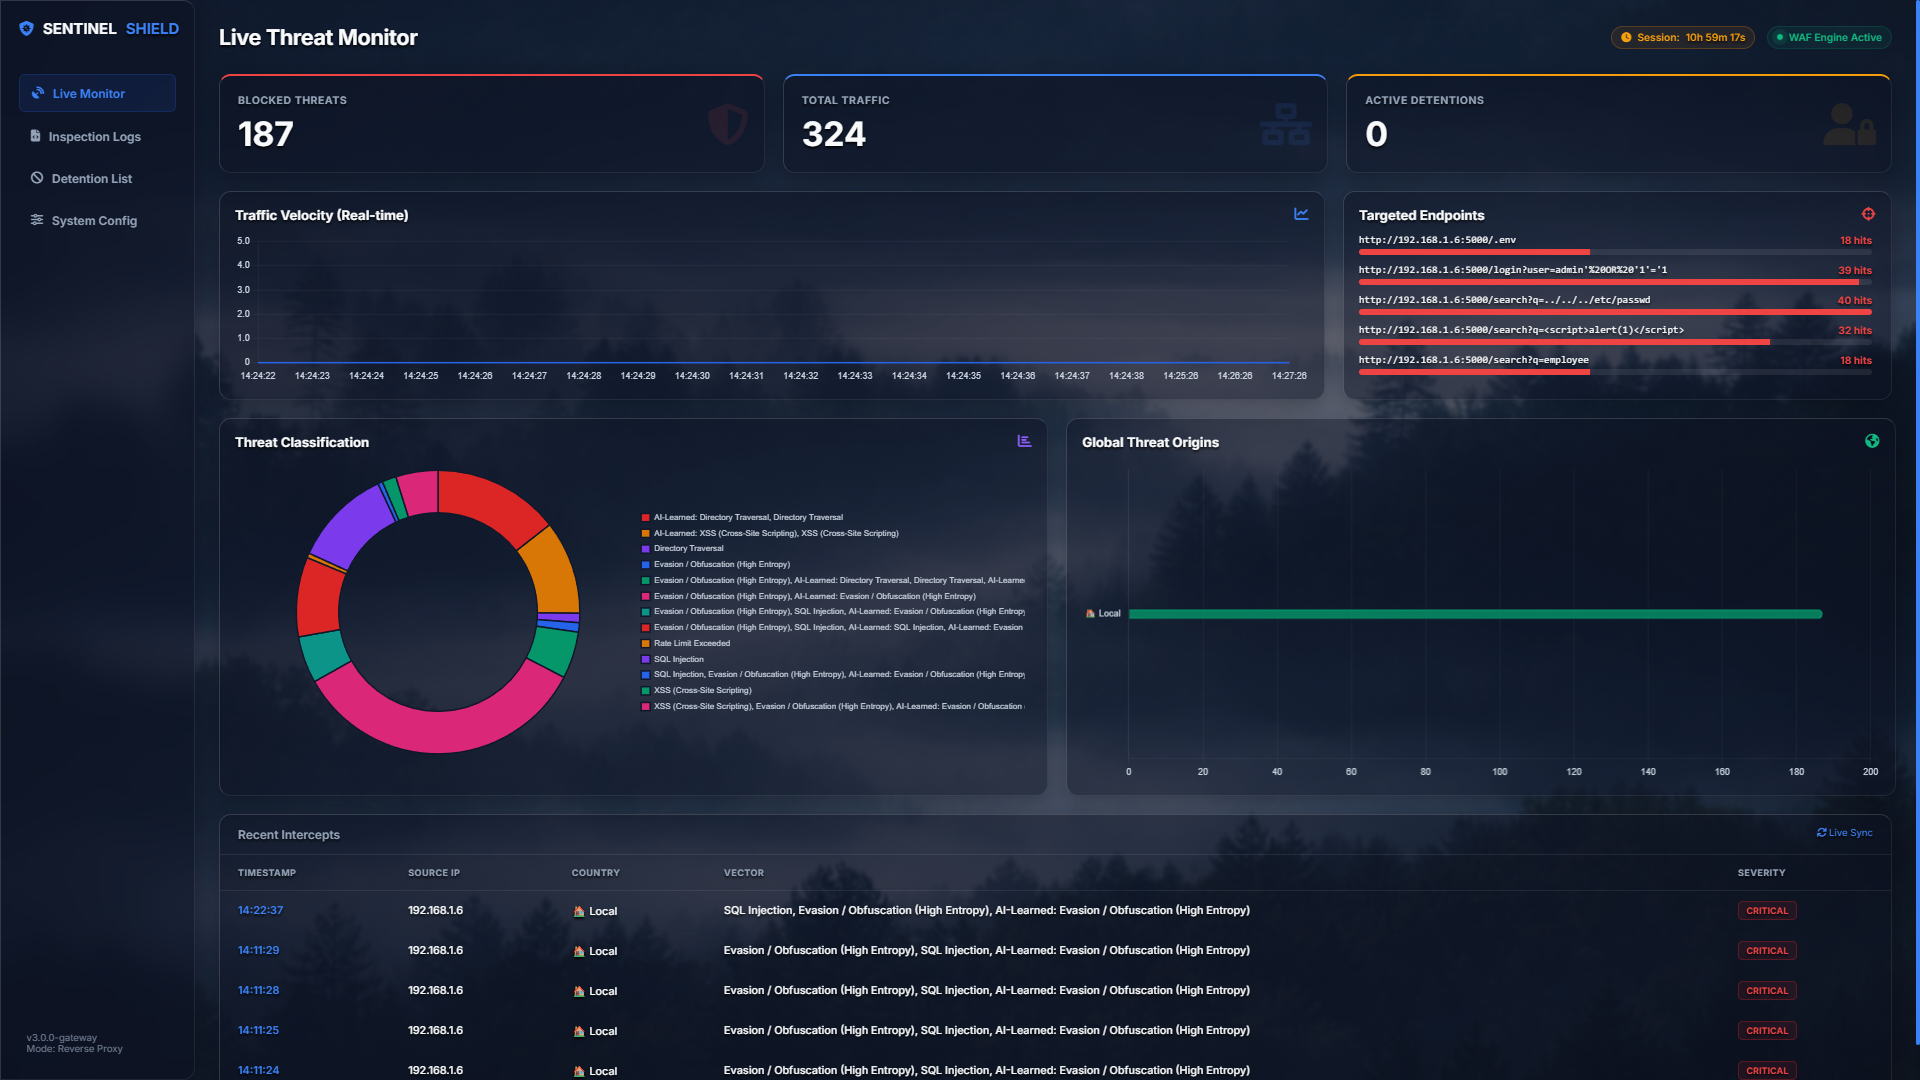This screenshot has width=1920, height=1080.
Task: Click the bar chart icon in Threat Classification
Action: [x=1024, y=441]
